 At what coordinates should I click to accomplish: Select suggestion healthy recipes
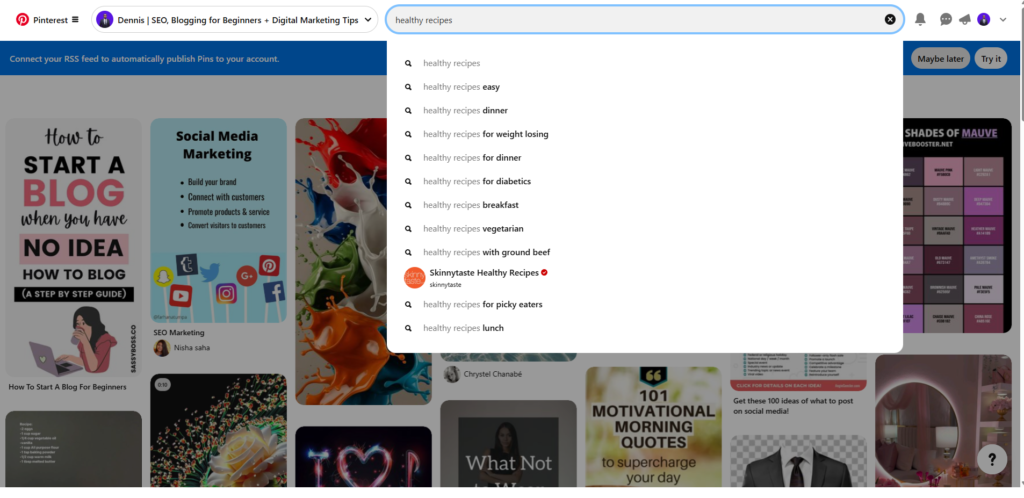click(x=645, y=63)
